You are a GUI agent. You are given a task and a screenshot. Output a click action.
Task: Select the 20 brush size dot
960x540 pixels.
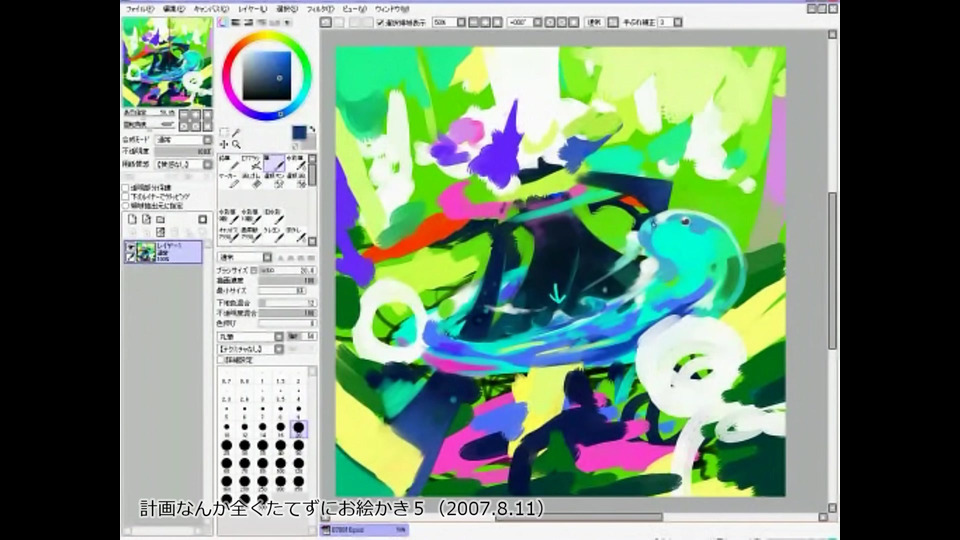(298, 428)
